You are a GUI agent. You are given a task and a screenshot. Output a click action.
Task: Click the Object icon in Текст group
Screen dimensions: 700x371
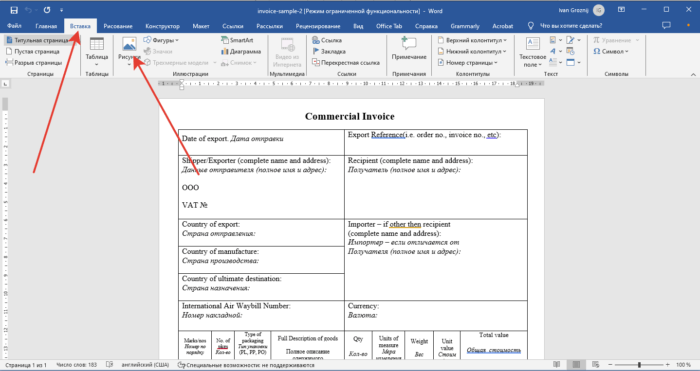(x=571, y=62)
